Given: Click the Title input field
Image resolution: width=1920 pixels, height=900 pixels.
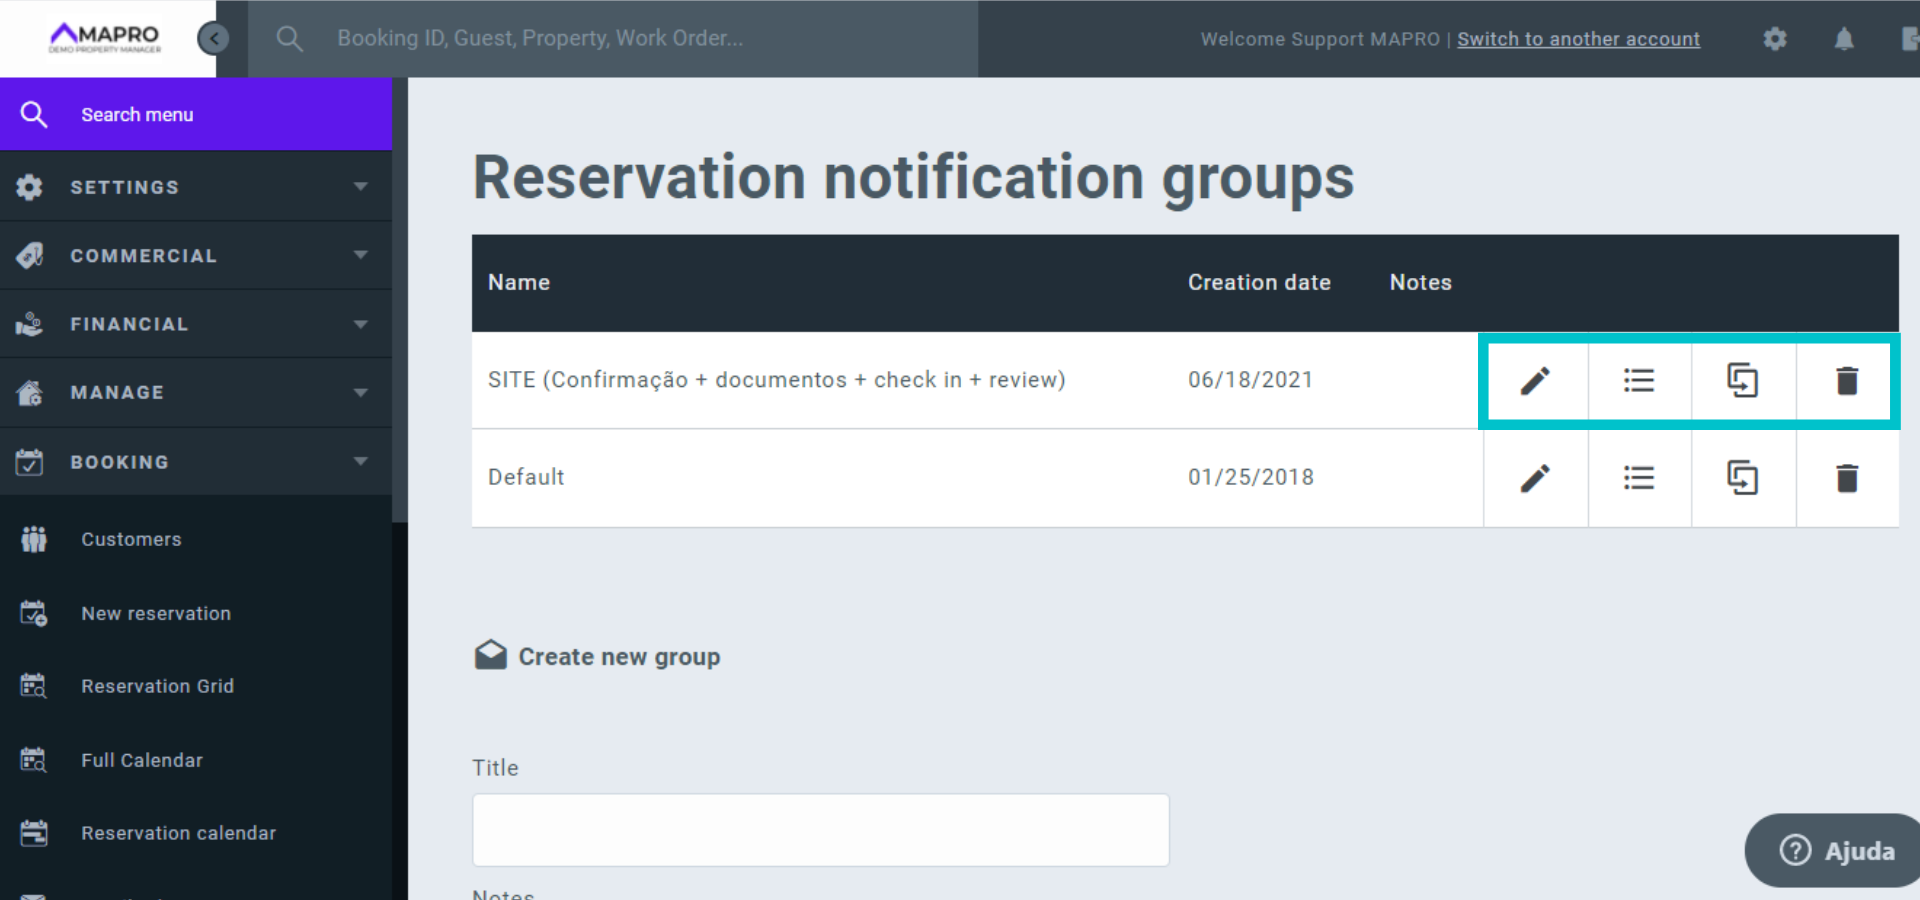Looking at the screenshot, I should tap(820, 830).
